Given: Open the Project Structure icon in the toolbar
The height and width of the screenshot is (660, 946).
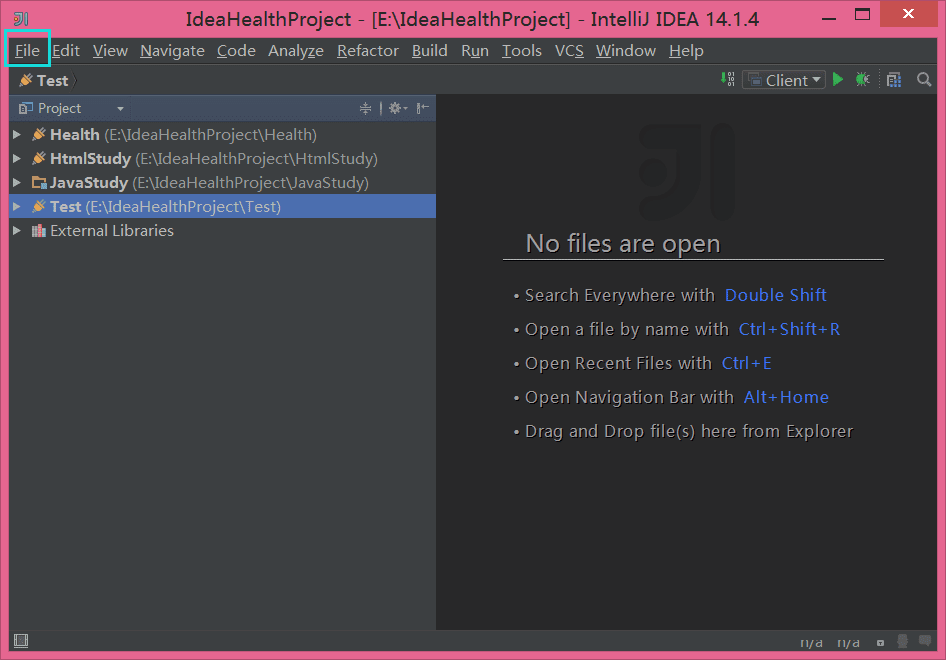Looking at the screenshot, I should [x=894, y=80].
